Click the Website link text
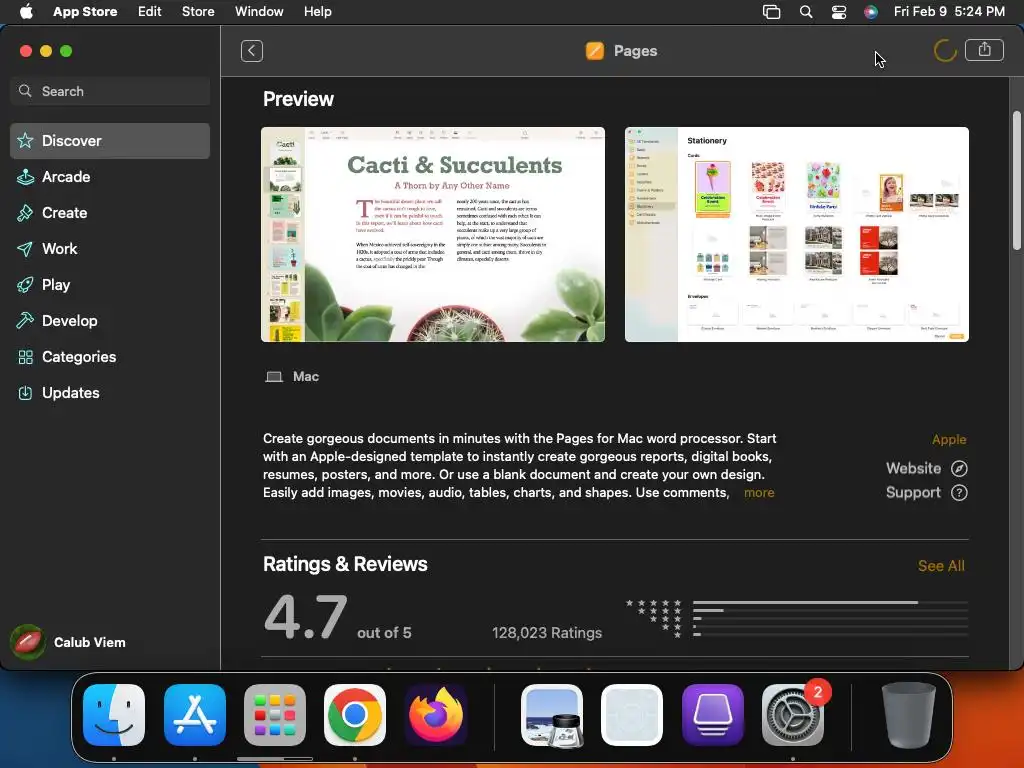The image size is (1024, 768). click(x=914, y=468)
